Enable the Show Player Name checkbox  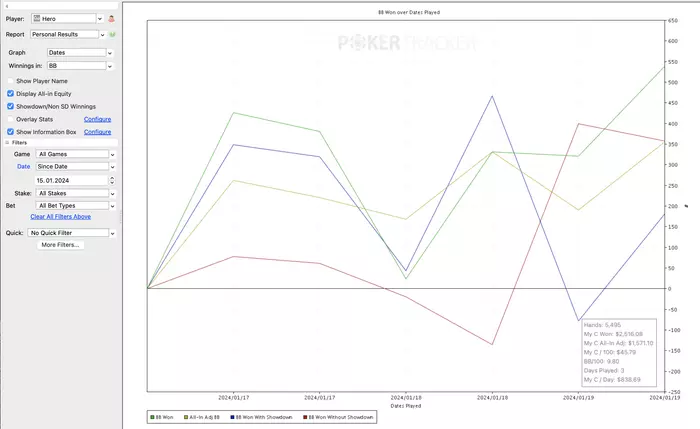10,81
